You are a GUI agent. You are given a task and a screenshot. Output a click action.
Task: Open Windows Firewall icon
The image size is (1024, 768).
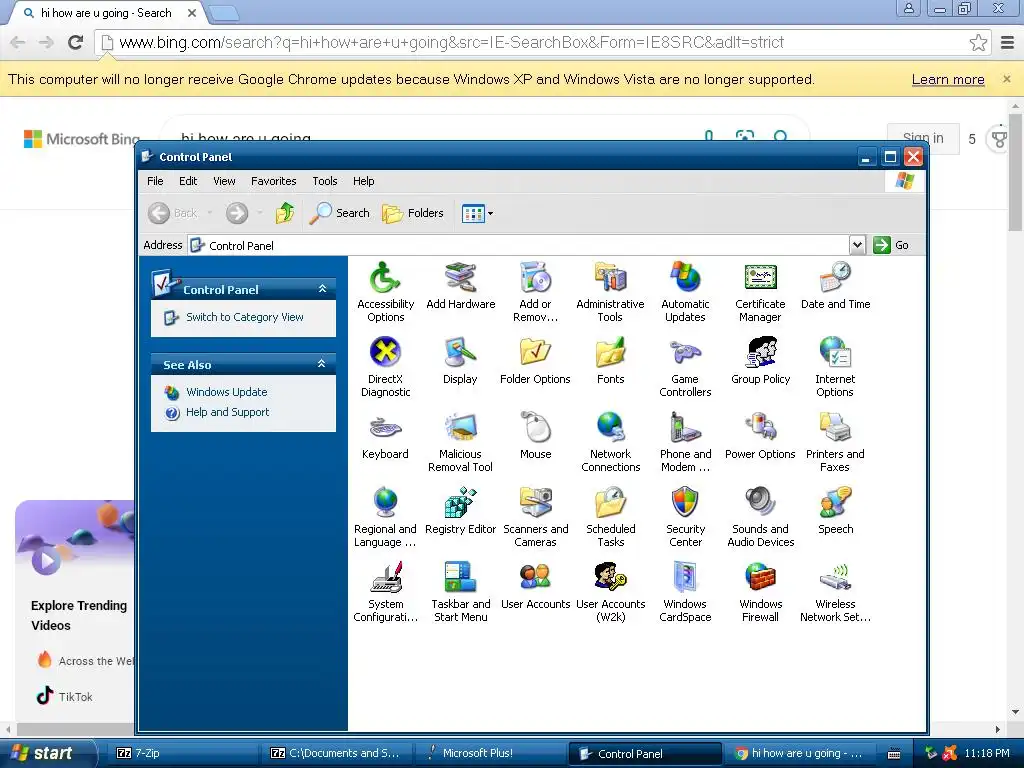coord(760,592)
